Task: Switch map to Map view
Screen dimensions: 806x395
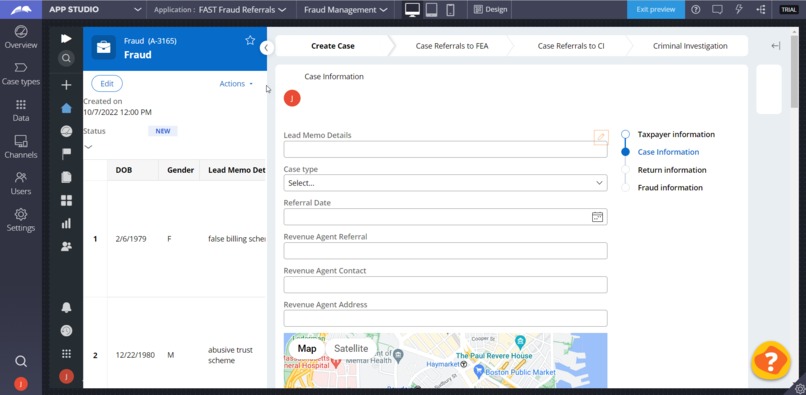Action: 307,349
